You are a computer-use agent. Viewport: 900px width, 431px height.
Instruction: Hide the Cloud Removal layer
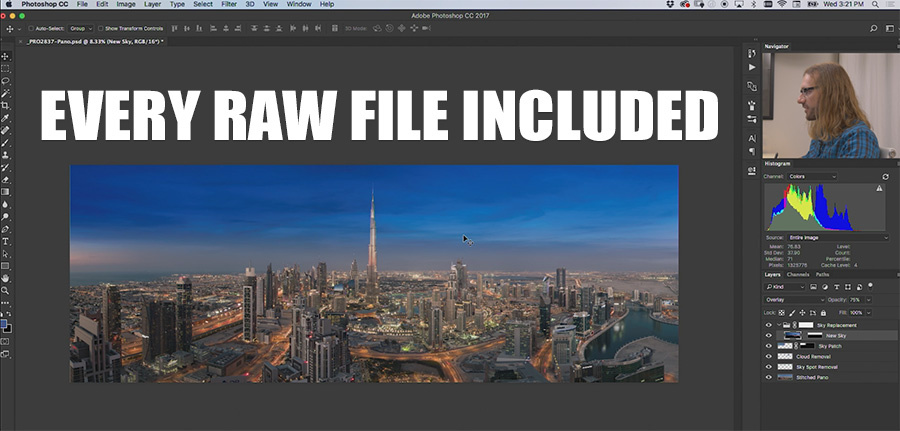pyautogui.click(x=769, y=356)
